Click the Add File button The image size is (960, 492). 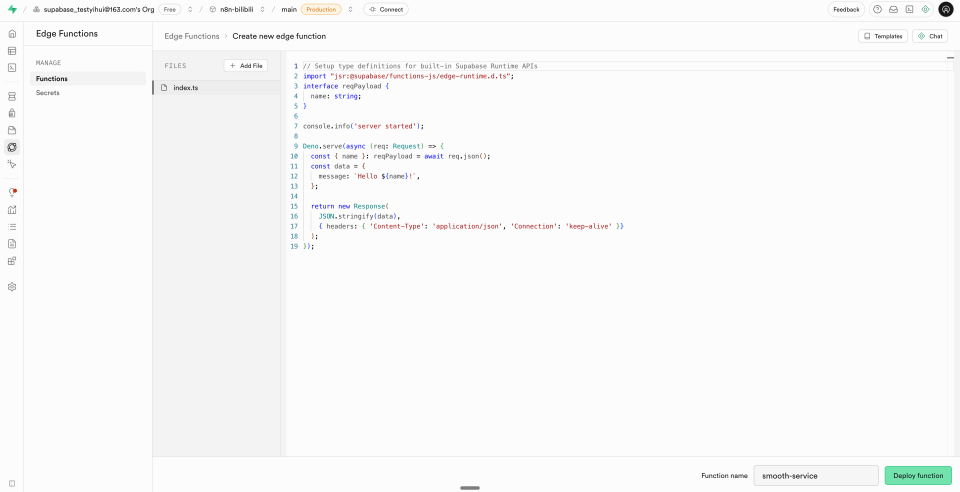(246, 66)
